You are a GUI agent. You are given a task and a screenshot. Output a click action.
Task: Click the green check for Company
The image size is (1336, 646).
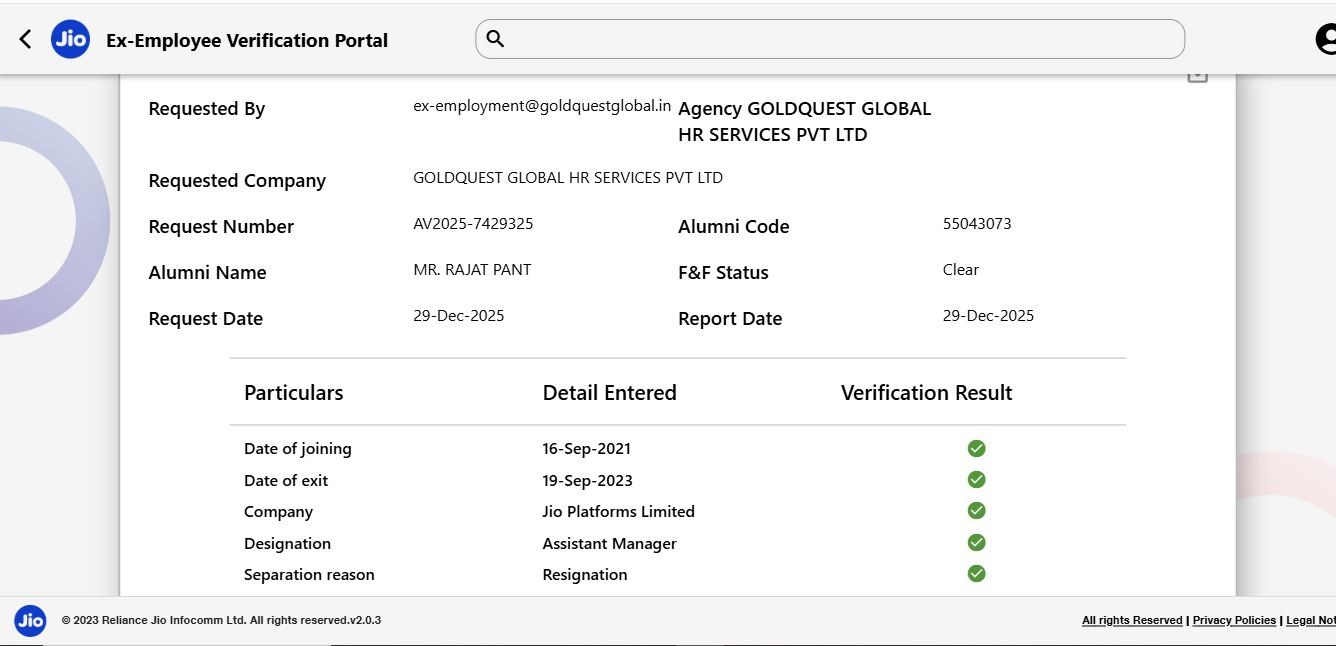976,511
